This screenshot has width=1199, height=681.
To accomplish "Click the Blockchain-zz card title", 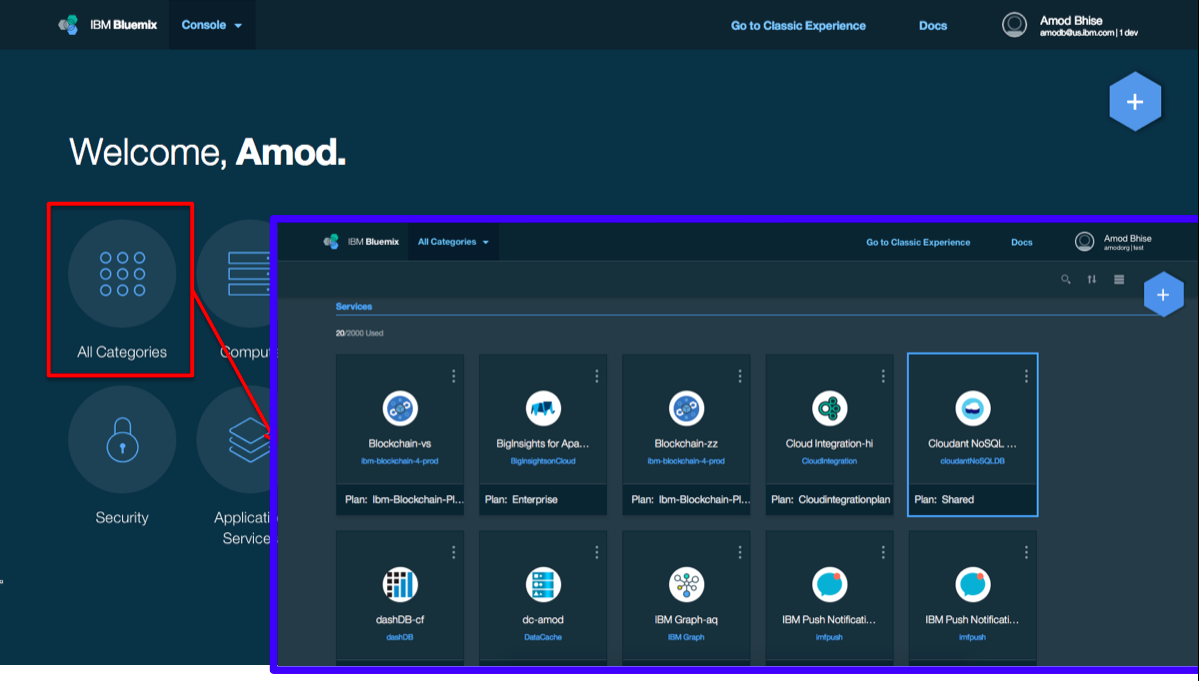I will [x=686, y=443].
